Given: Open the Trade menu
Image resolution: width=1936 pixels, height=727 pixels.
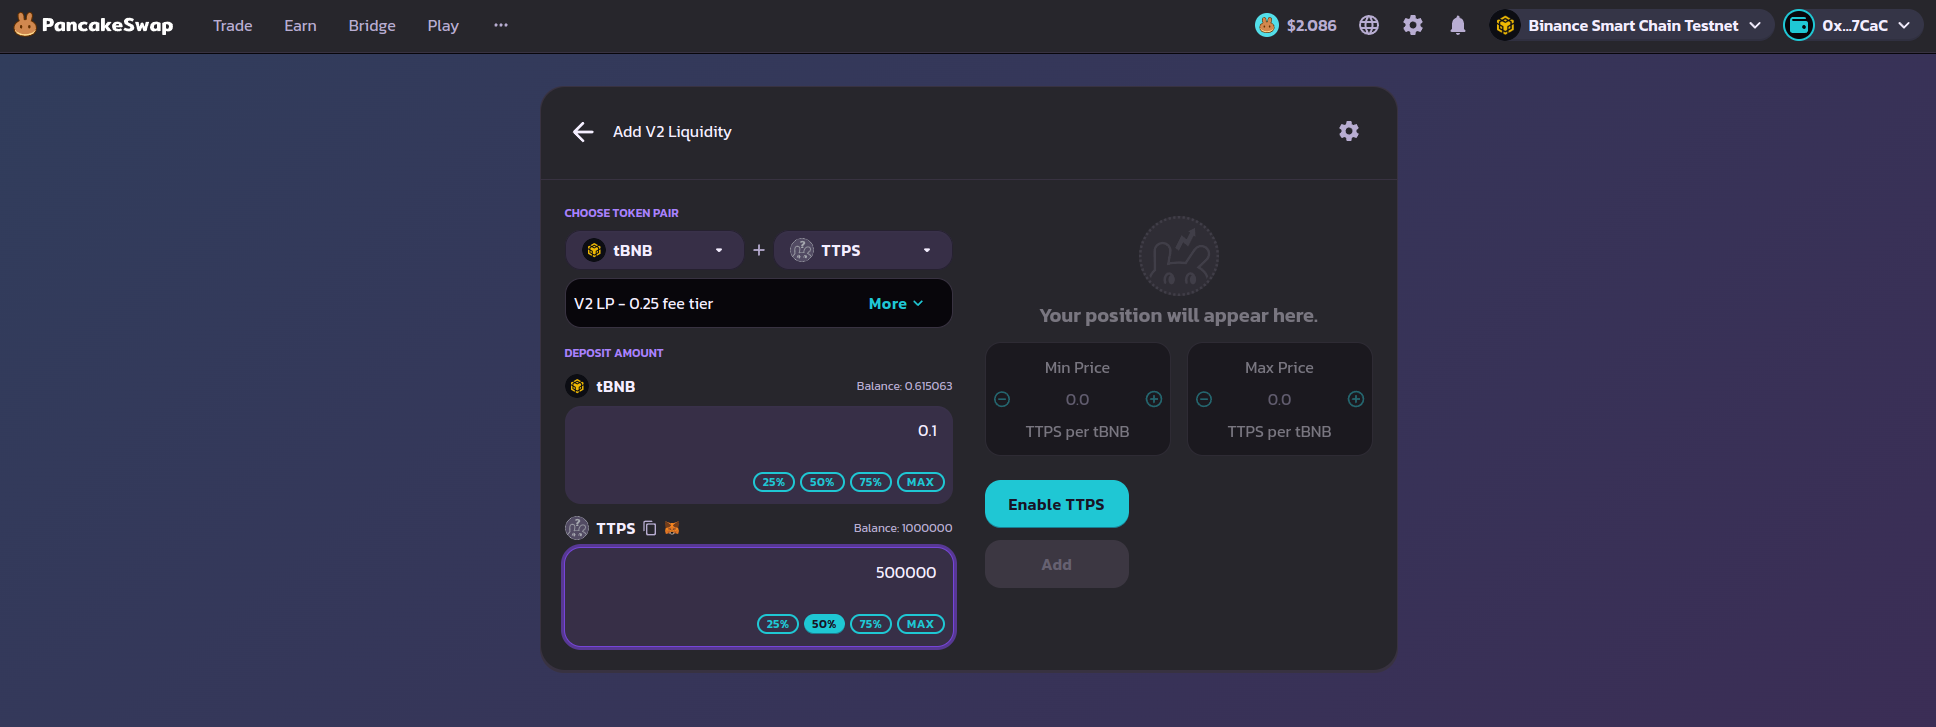Looking at the screenshot, I should (x=232, y=26).
